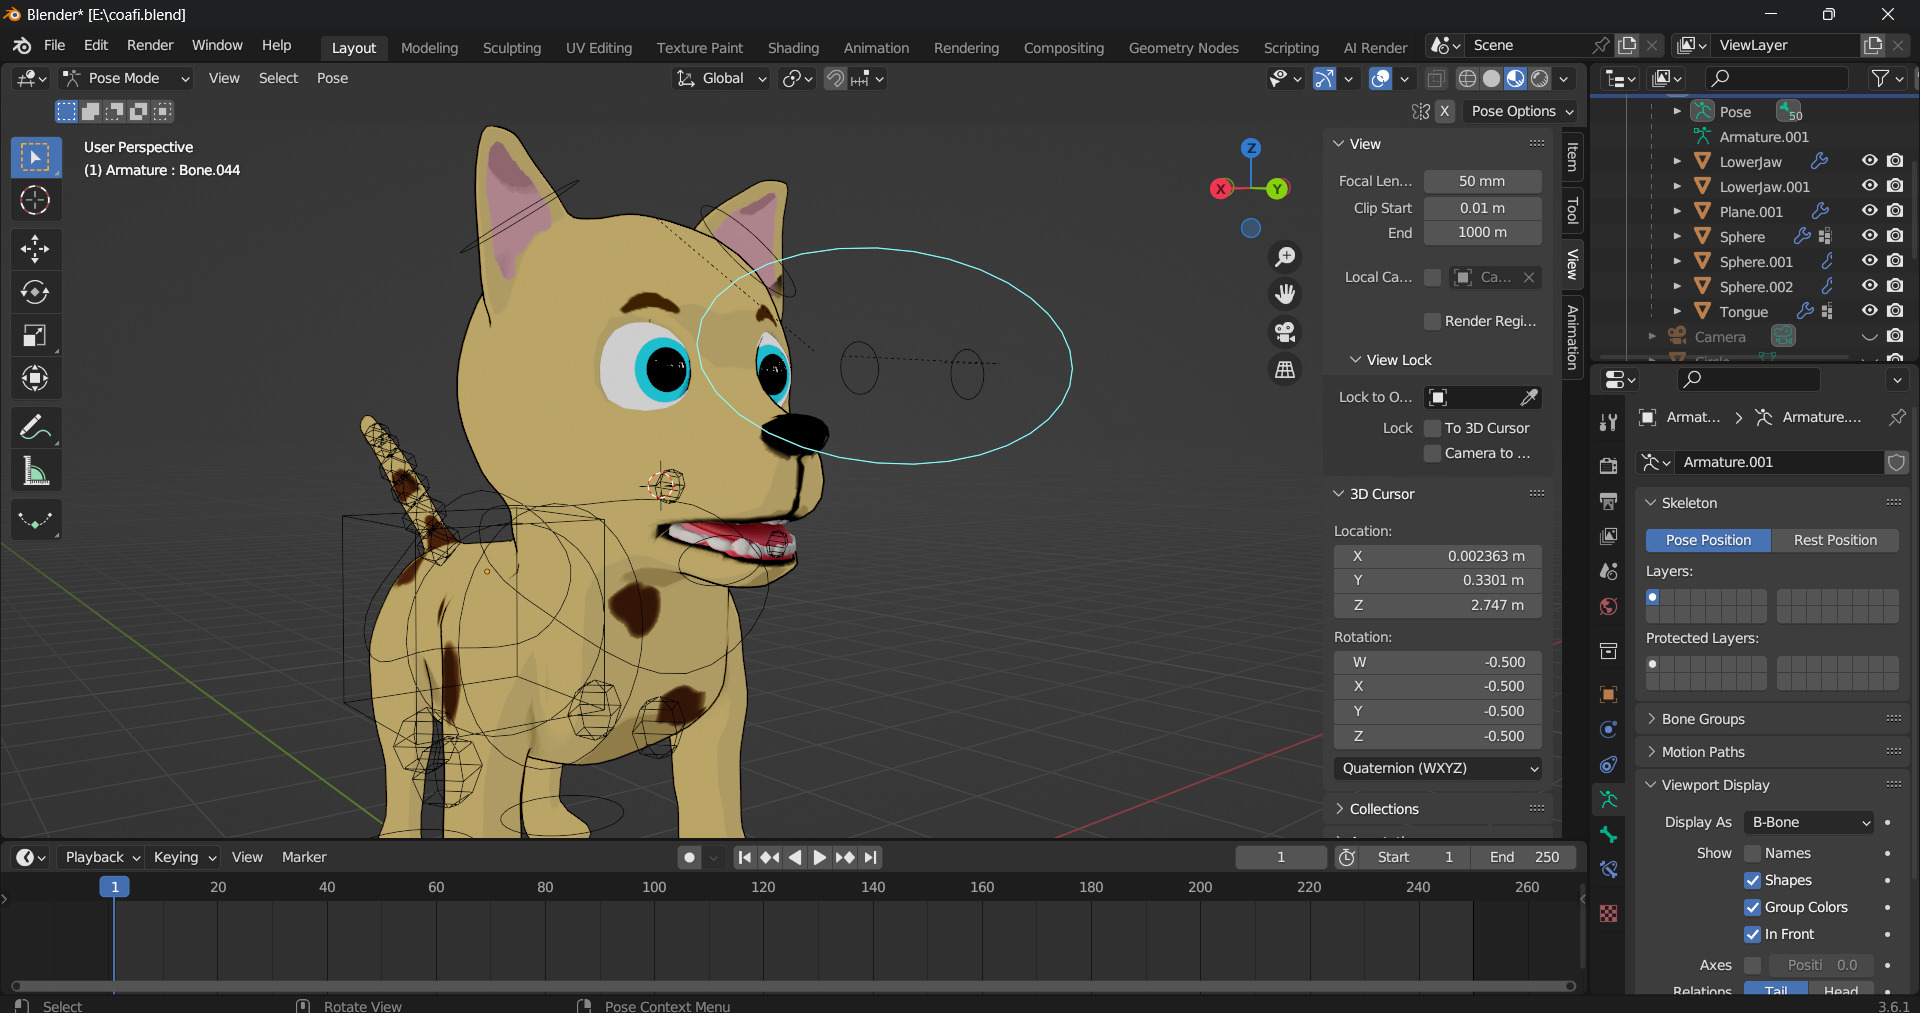This screenshot has height=1013, width=1920.
Task: Toggle Render Region checkbox
Action: (x=1432, y=321)
